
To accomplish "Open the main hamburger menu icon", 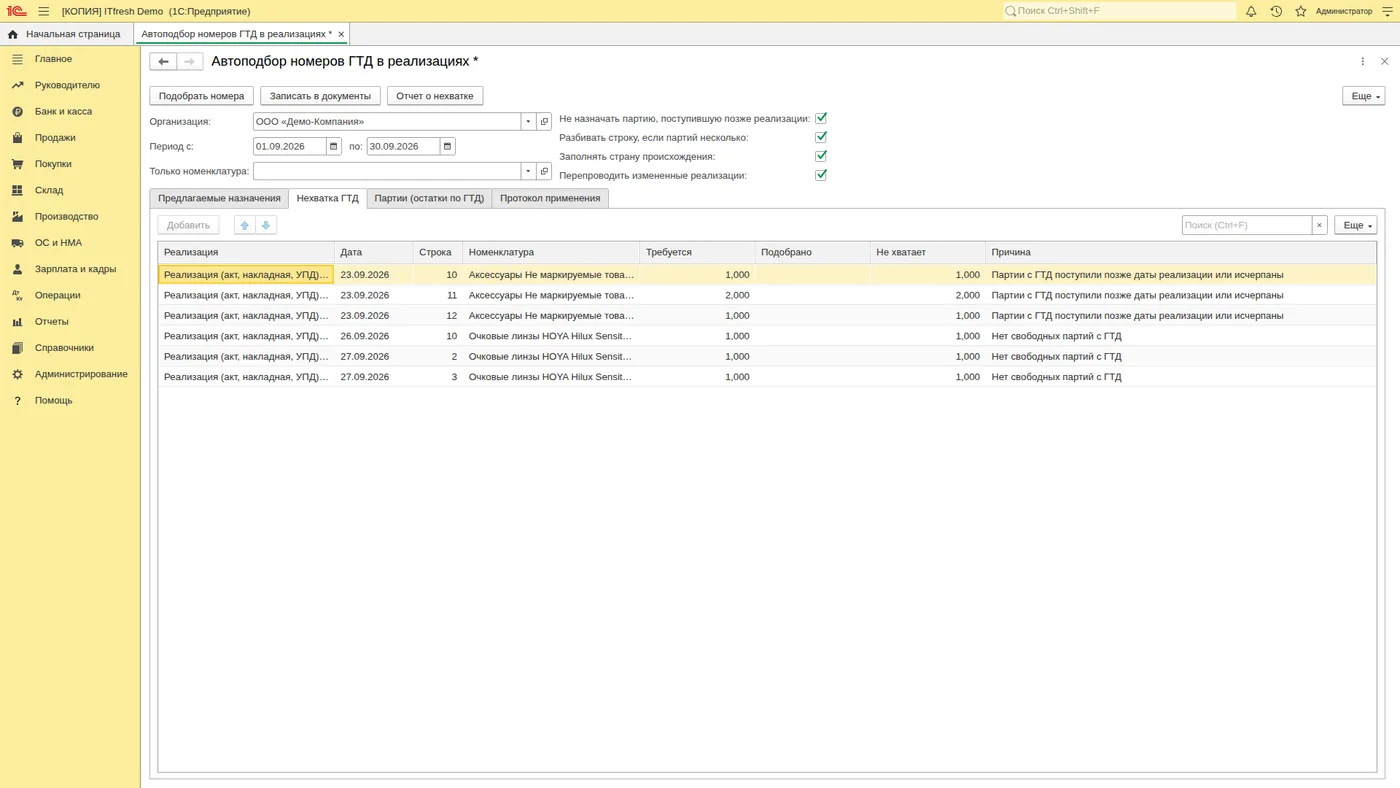I will point(44,11).
